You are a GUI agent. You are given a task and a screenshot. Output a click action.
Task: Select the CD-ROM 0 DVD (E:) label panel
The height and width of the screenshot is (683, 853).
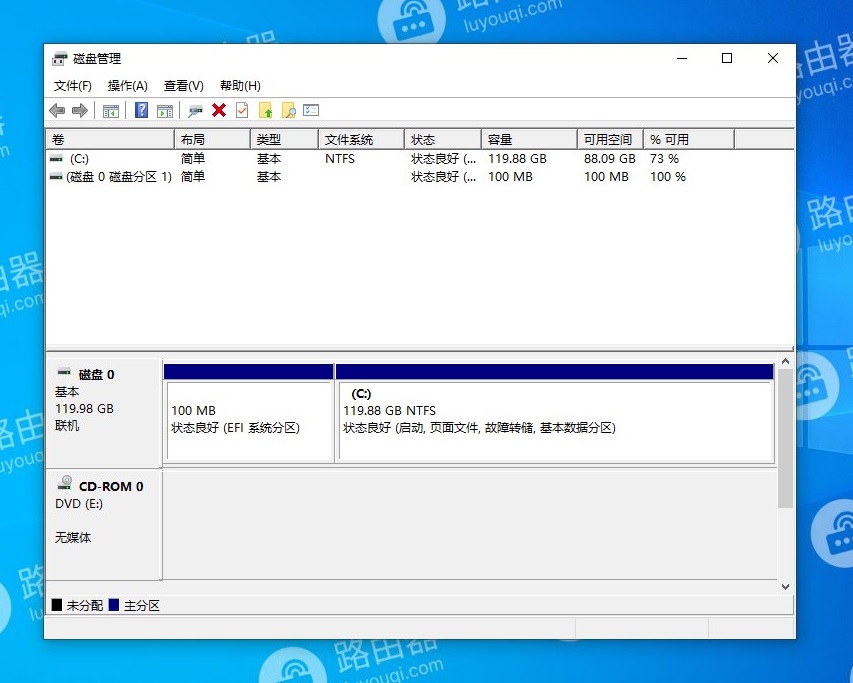coord(104,524)
